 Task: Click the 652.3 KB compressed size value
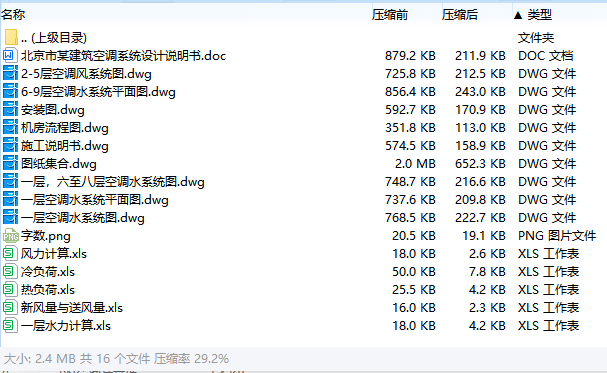(480, 164)
